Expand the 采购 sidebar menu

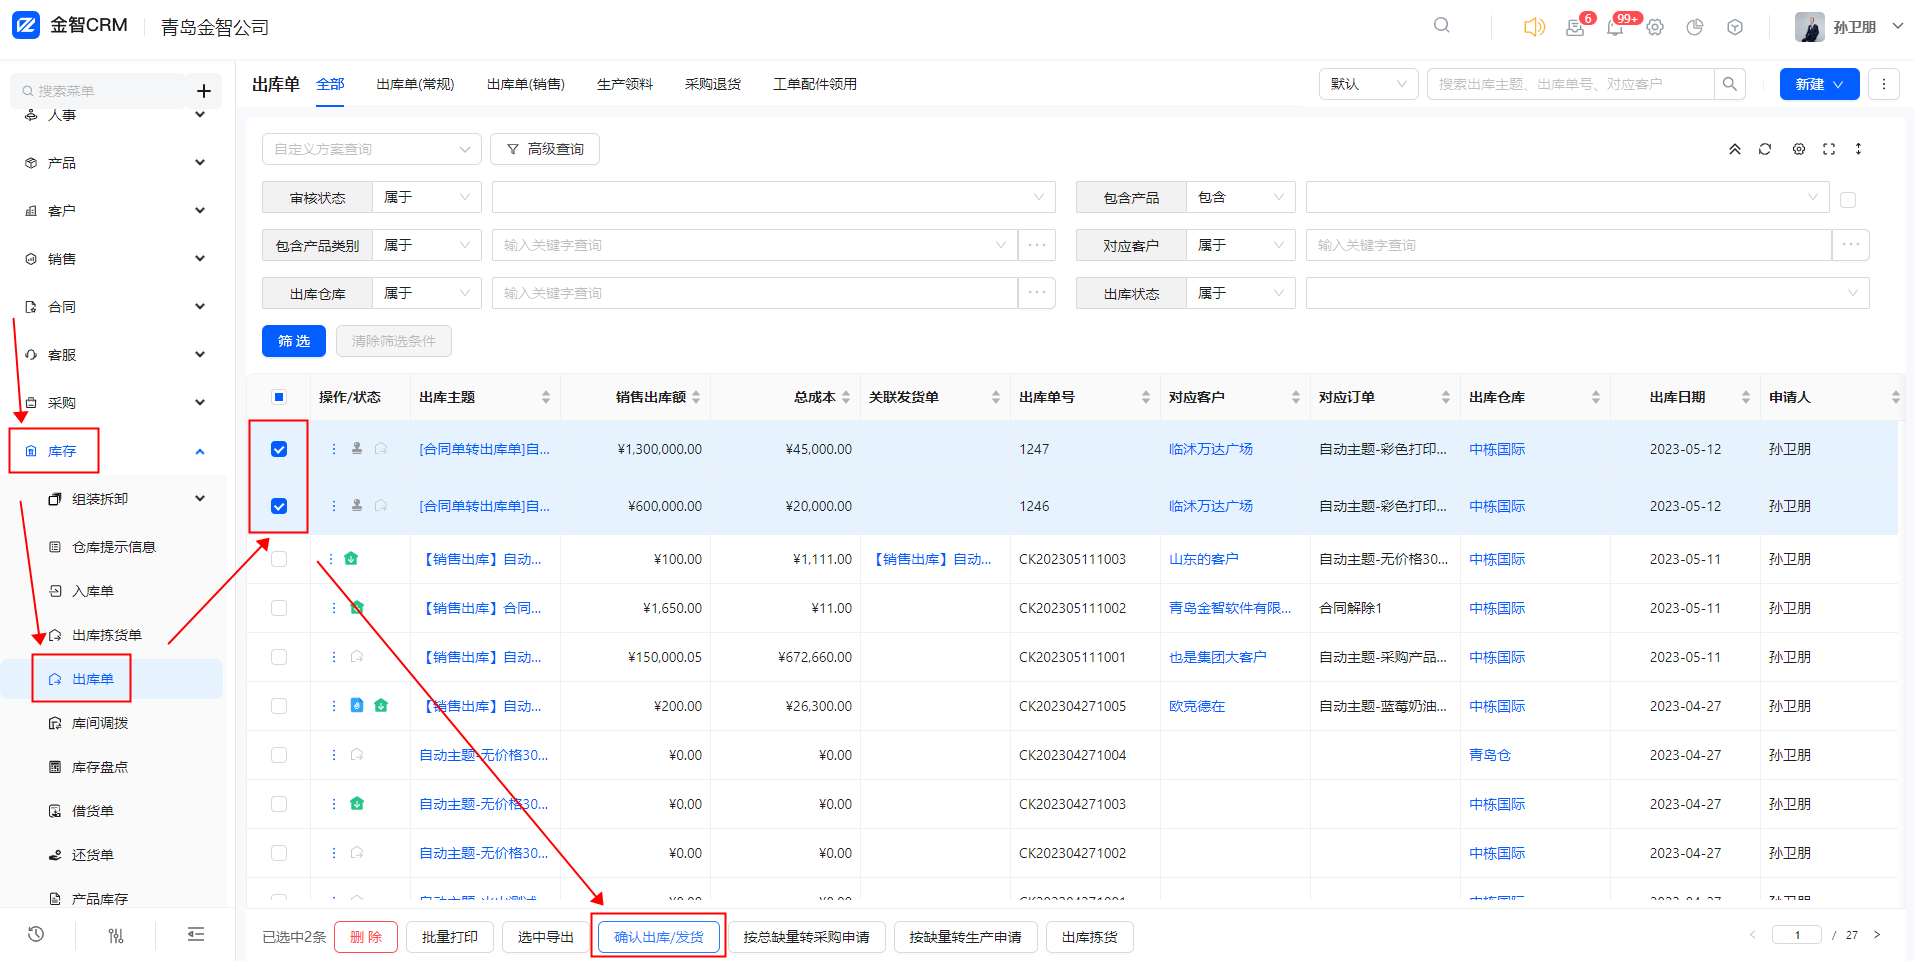(115, 403)
